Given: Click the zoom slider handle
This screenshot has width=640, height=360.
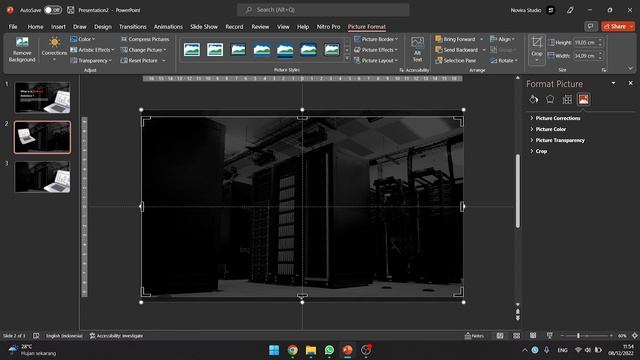Looking at the screenshot, I should tap(578, 336).
